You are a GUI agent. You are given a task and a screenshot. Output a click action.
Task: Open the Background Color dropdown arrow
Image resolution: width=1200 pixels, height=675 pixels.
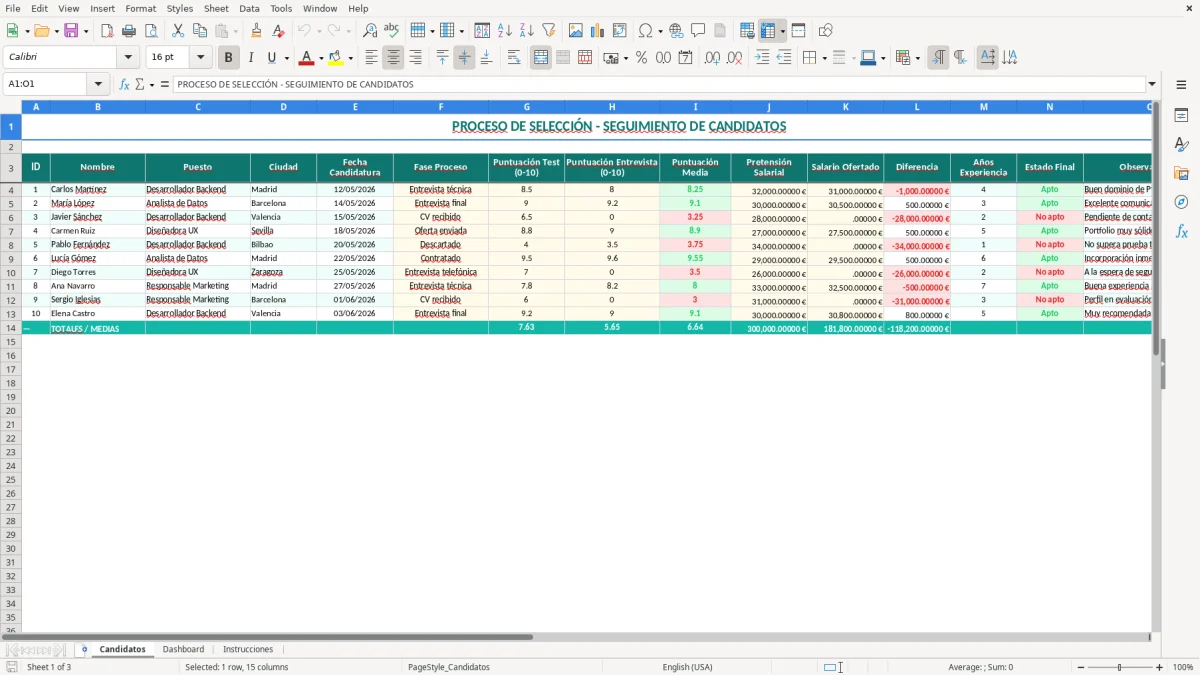pyautogui.click(x=350, y=58)
